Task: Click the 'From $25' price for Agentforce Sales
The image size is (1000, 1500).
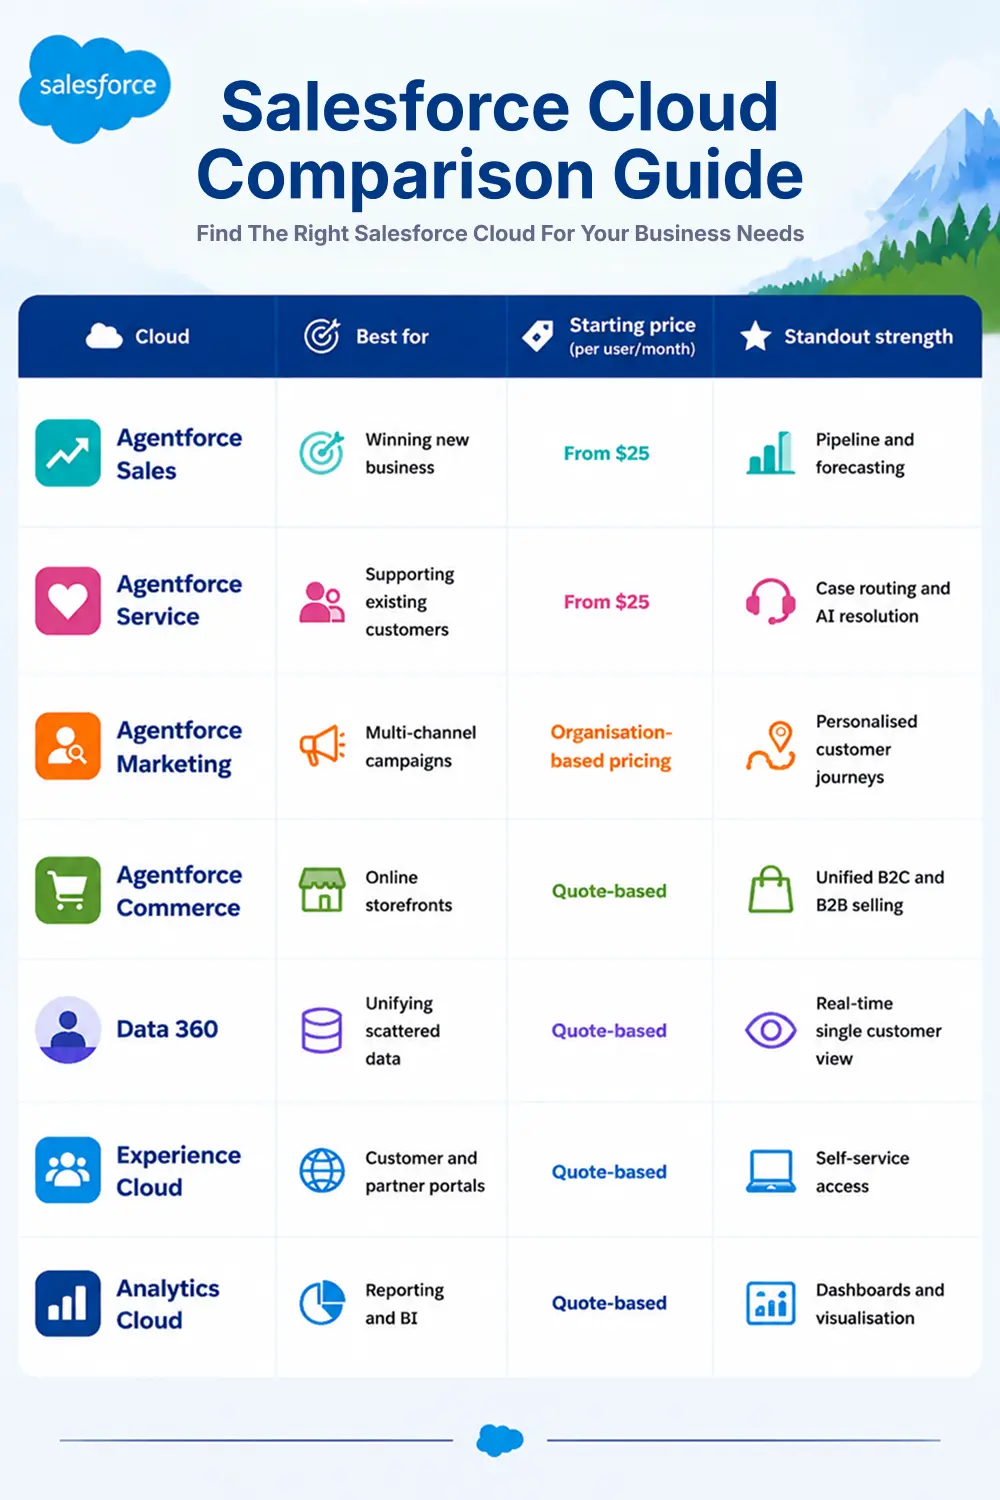Action: click(x=606, y=453)
